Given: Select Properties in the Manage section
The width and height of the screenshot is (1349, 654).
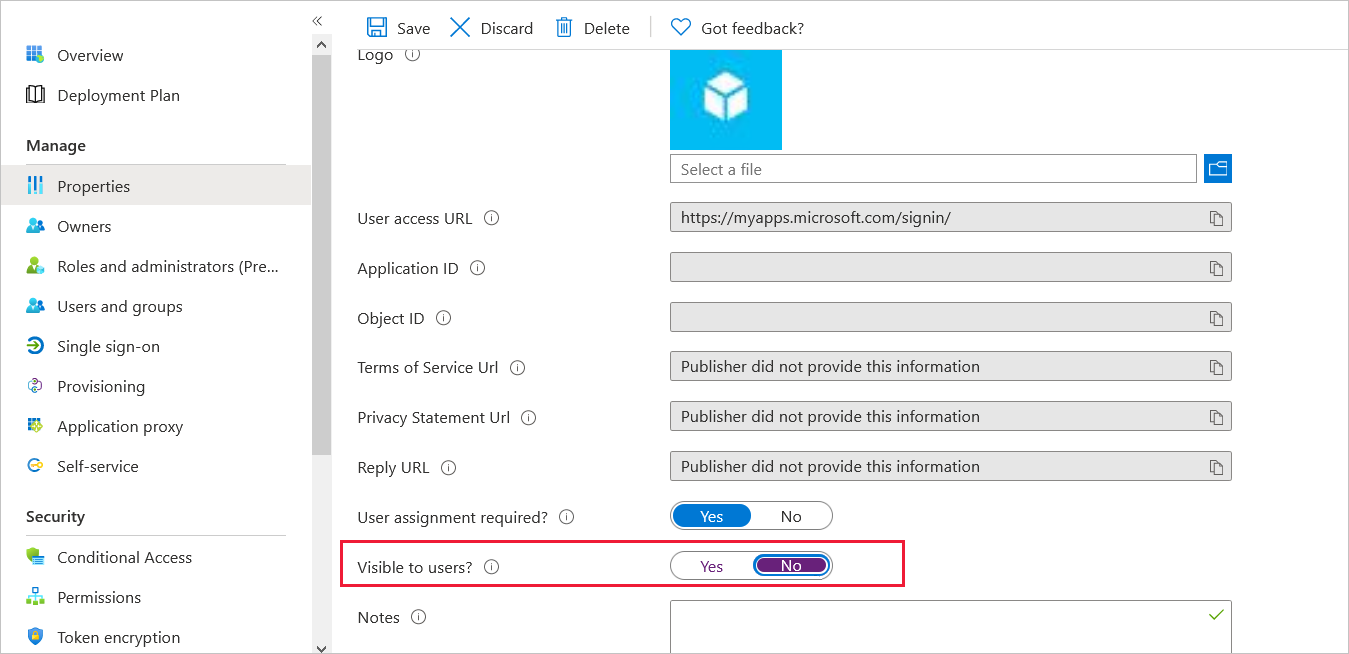Looking at the screenshot, I should pos(156,186).
